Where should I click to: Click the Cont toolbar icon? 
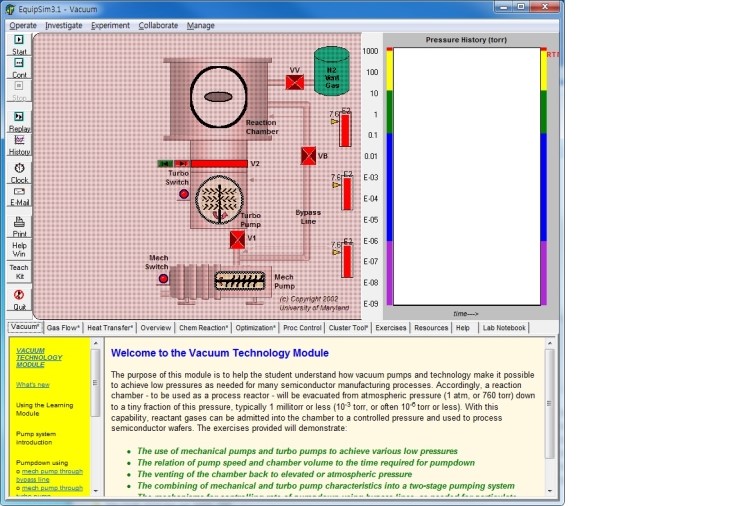point(19,63)
